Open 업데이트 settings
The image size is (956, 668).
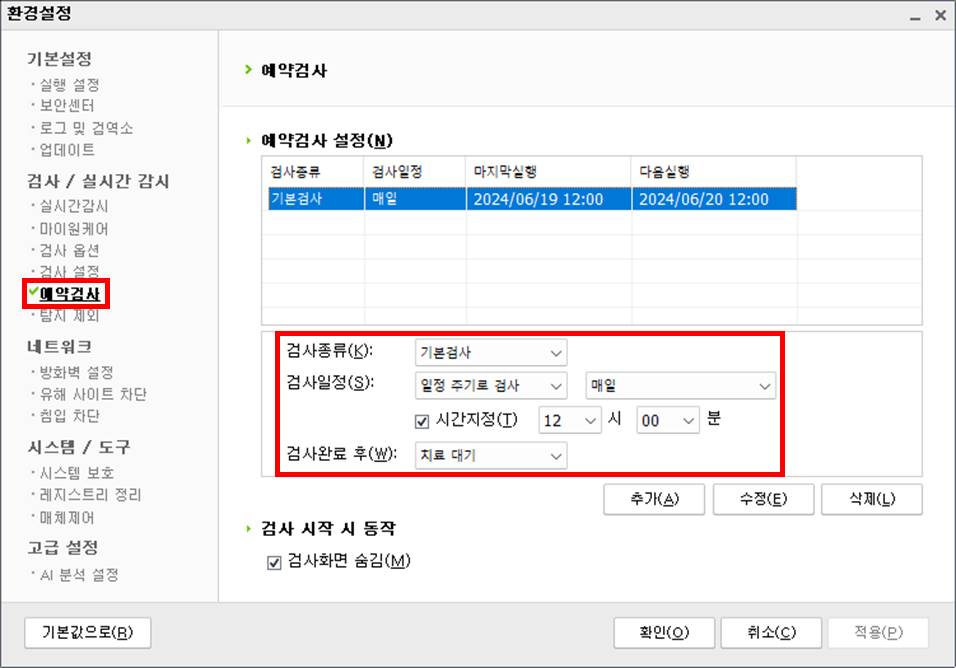66,150
